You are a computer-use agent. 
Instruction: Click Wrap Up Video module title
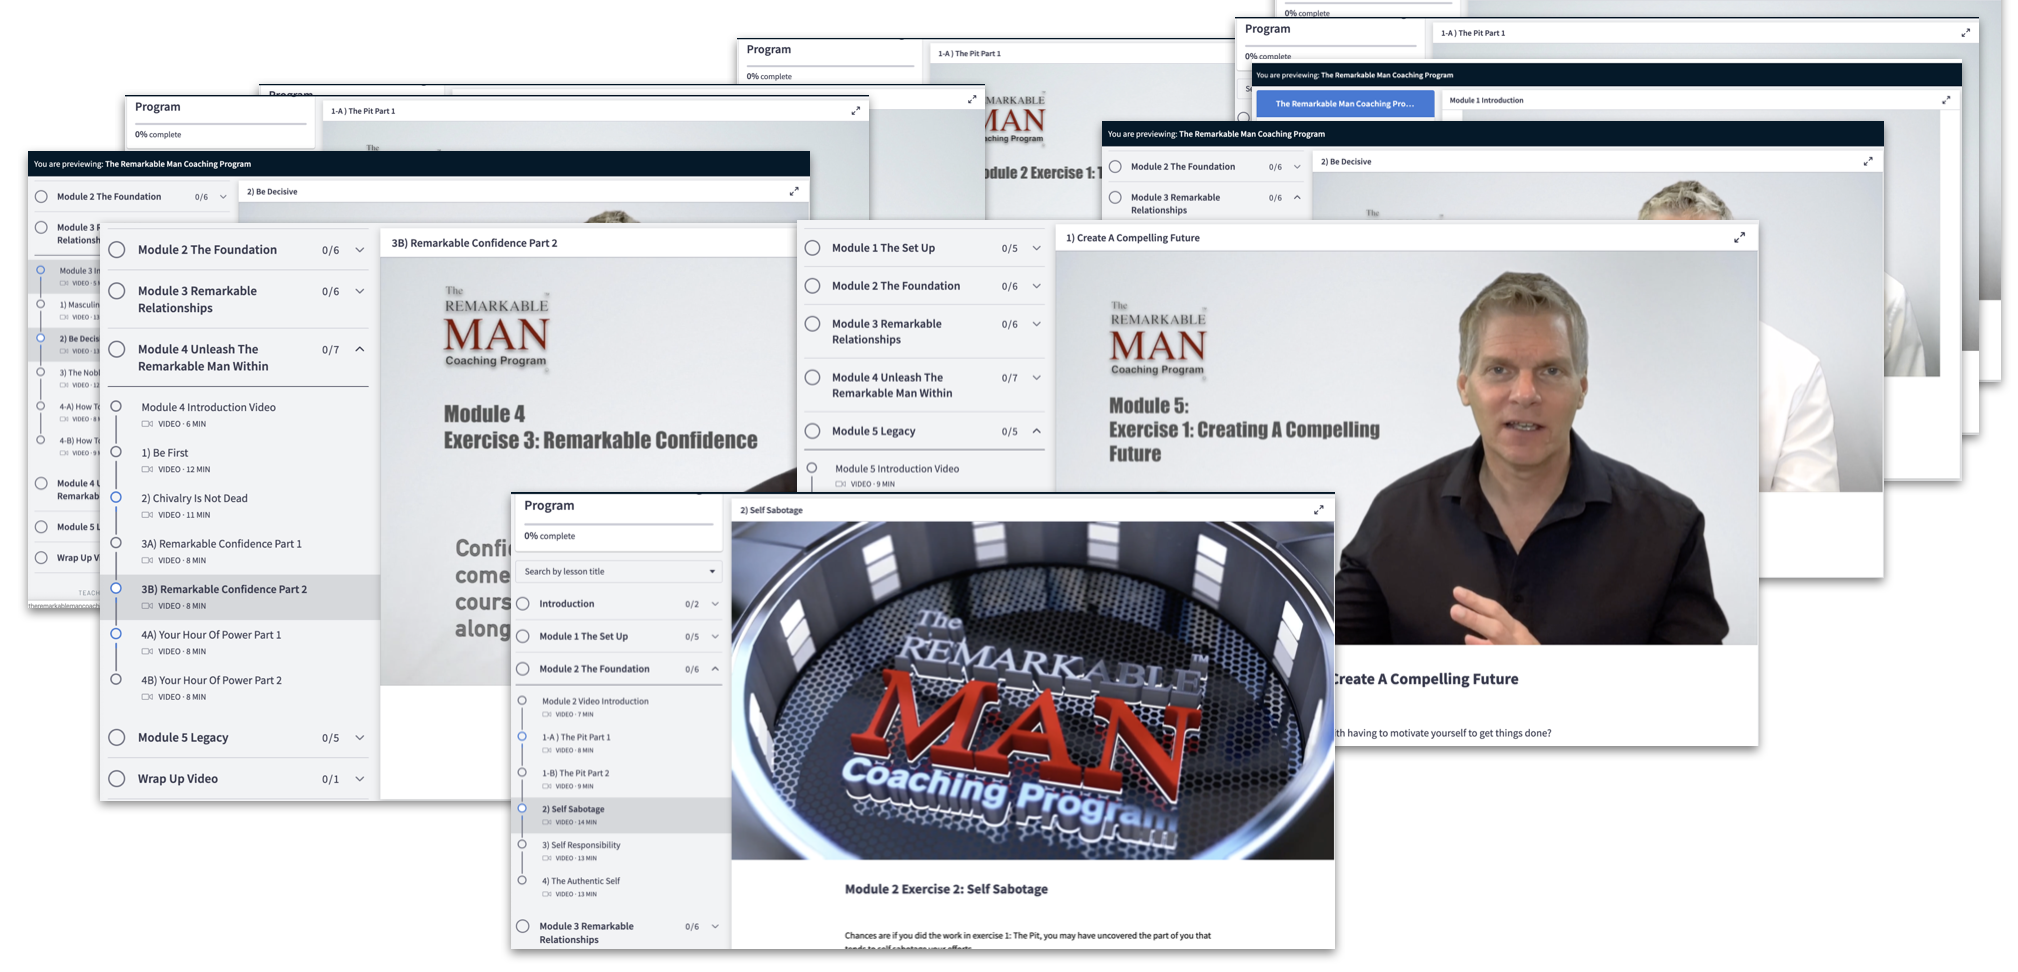178,779
